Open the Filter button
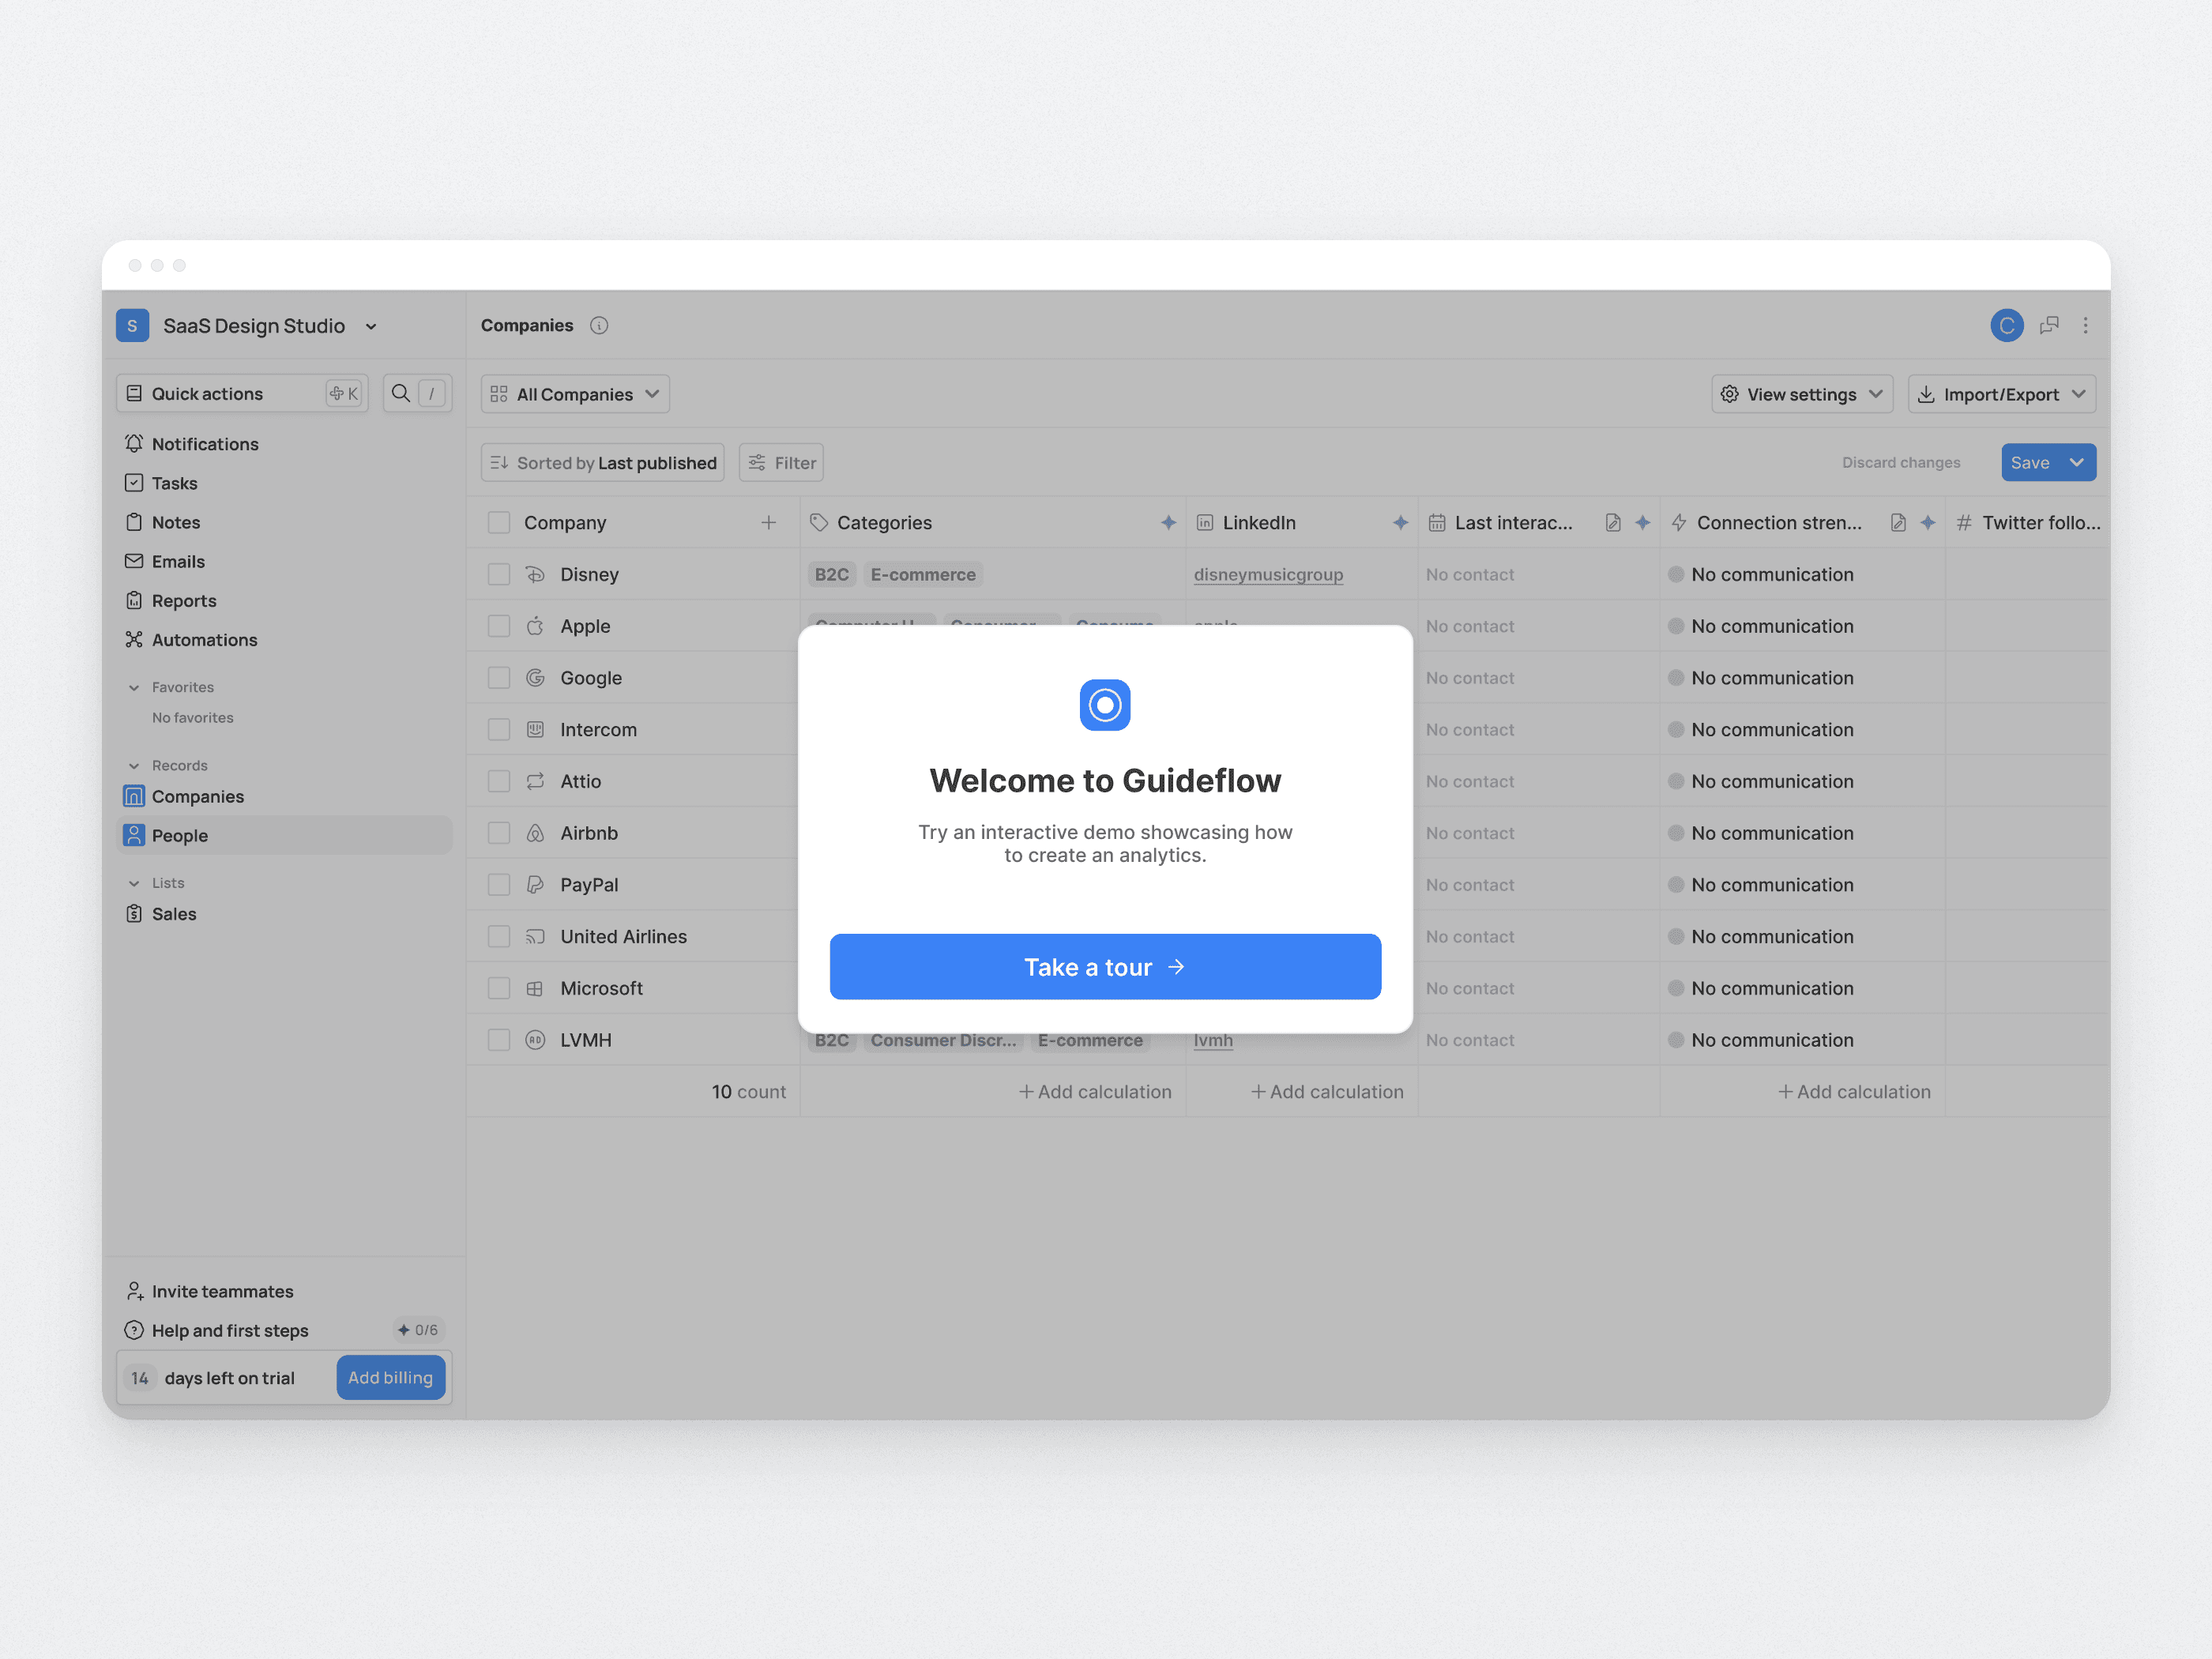 (781, 463)
